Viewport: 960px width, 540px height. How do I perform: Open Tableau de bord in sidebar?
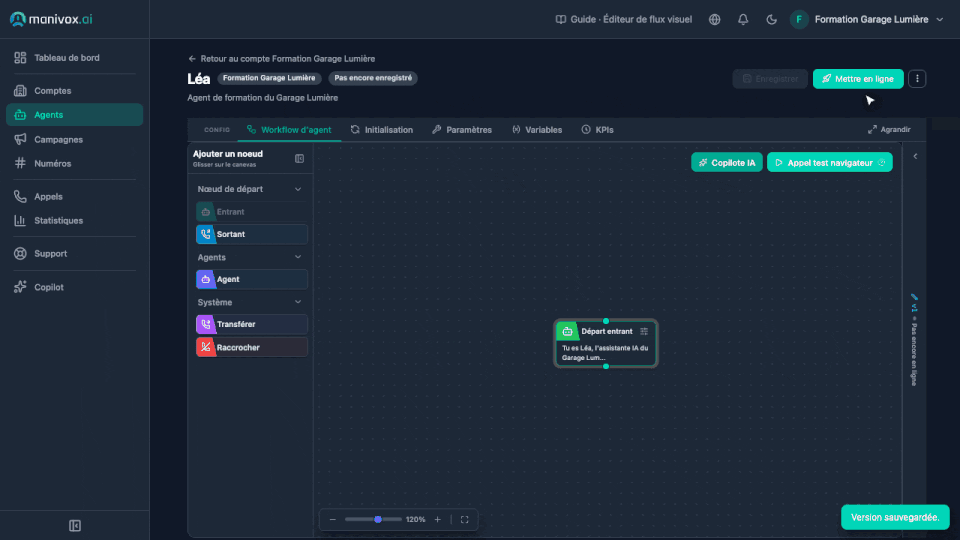74,58
